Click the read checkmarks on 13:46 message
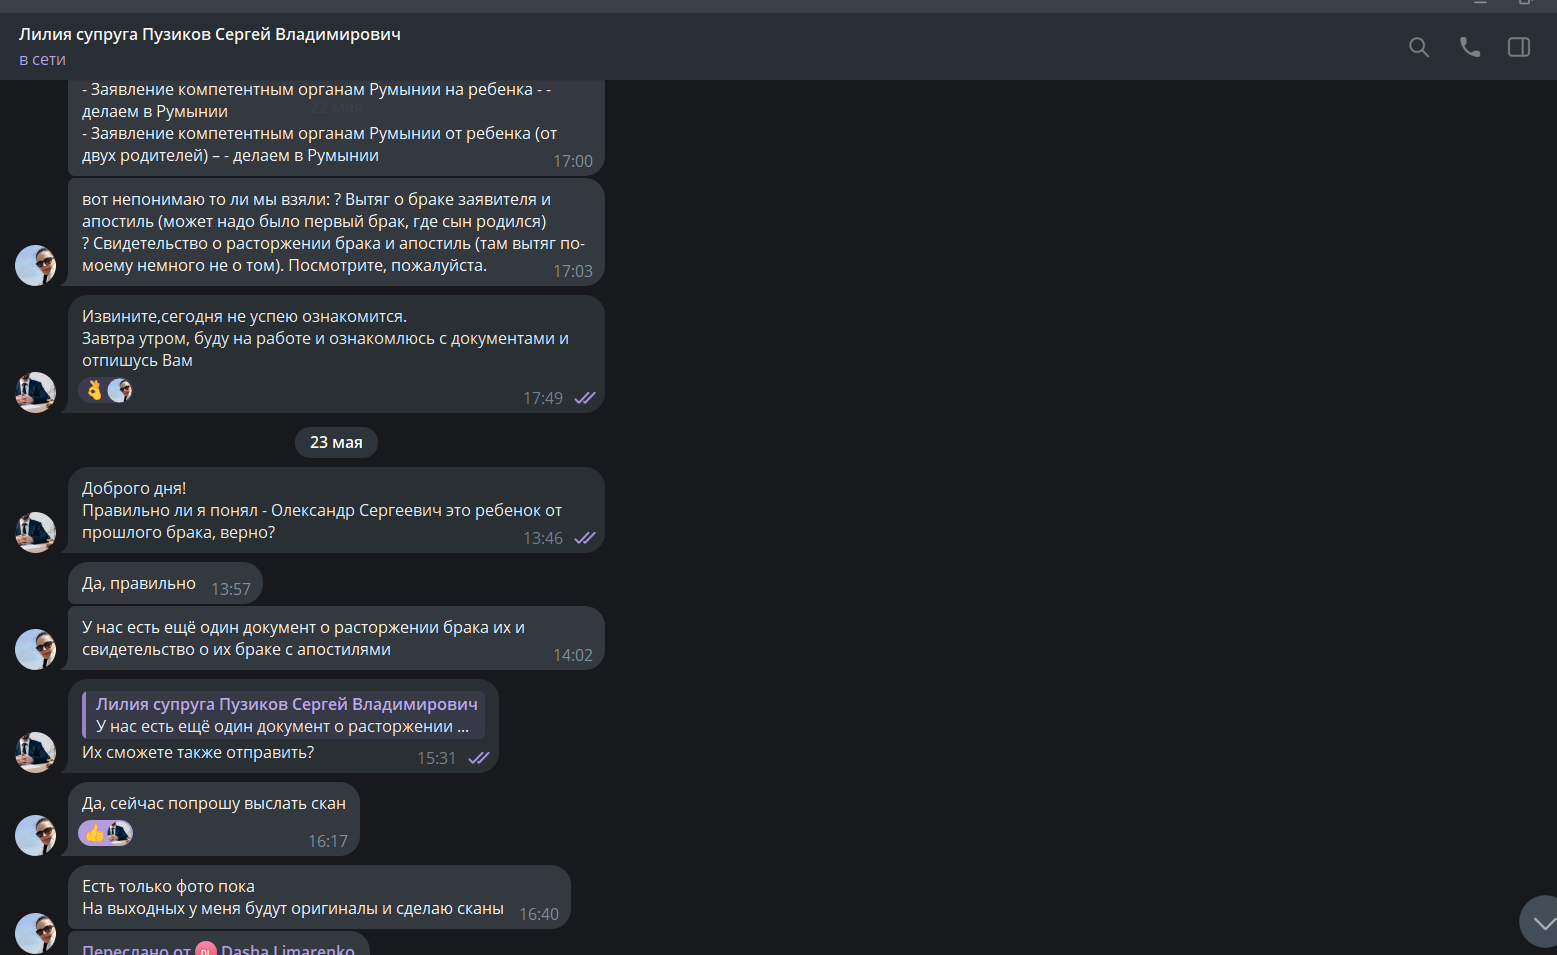The image size is (1557, 955). pos(585,538)
